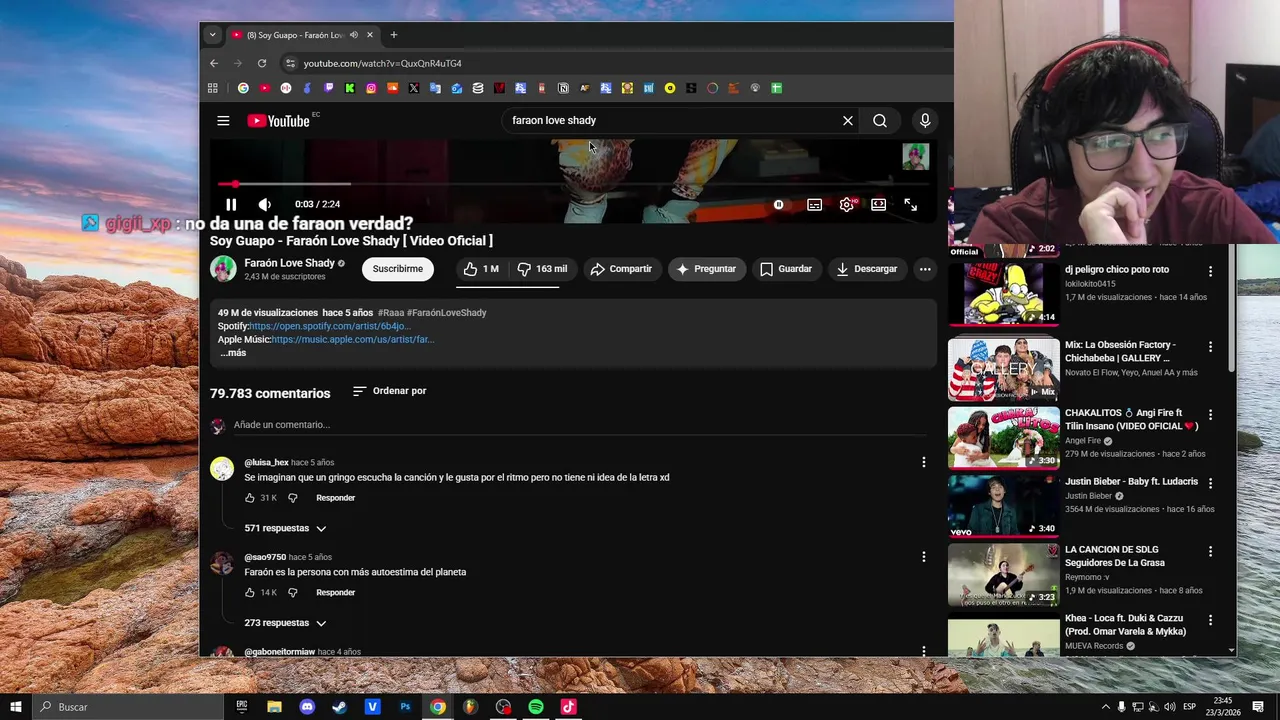The height and width of the screenshot is (720, 1280).
Task: Open Faraón Love Shady channel name
Action: point(290,263)
